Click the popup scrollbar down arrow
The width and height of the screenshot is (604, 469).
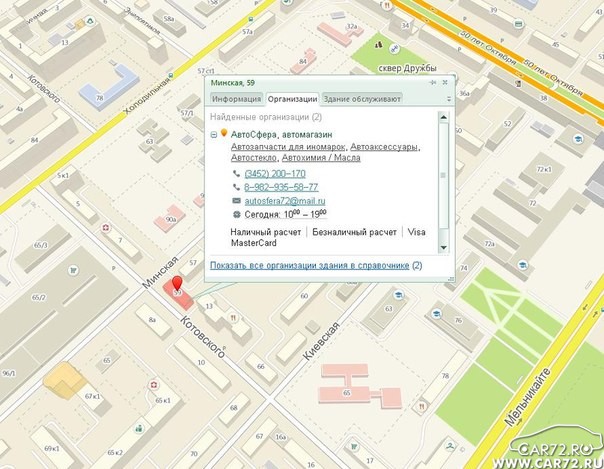pyautogui.click(x=443, y=248)
